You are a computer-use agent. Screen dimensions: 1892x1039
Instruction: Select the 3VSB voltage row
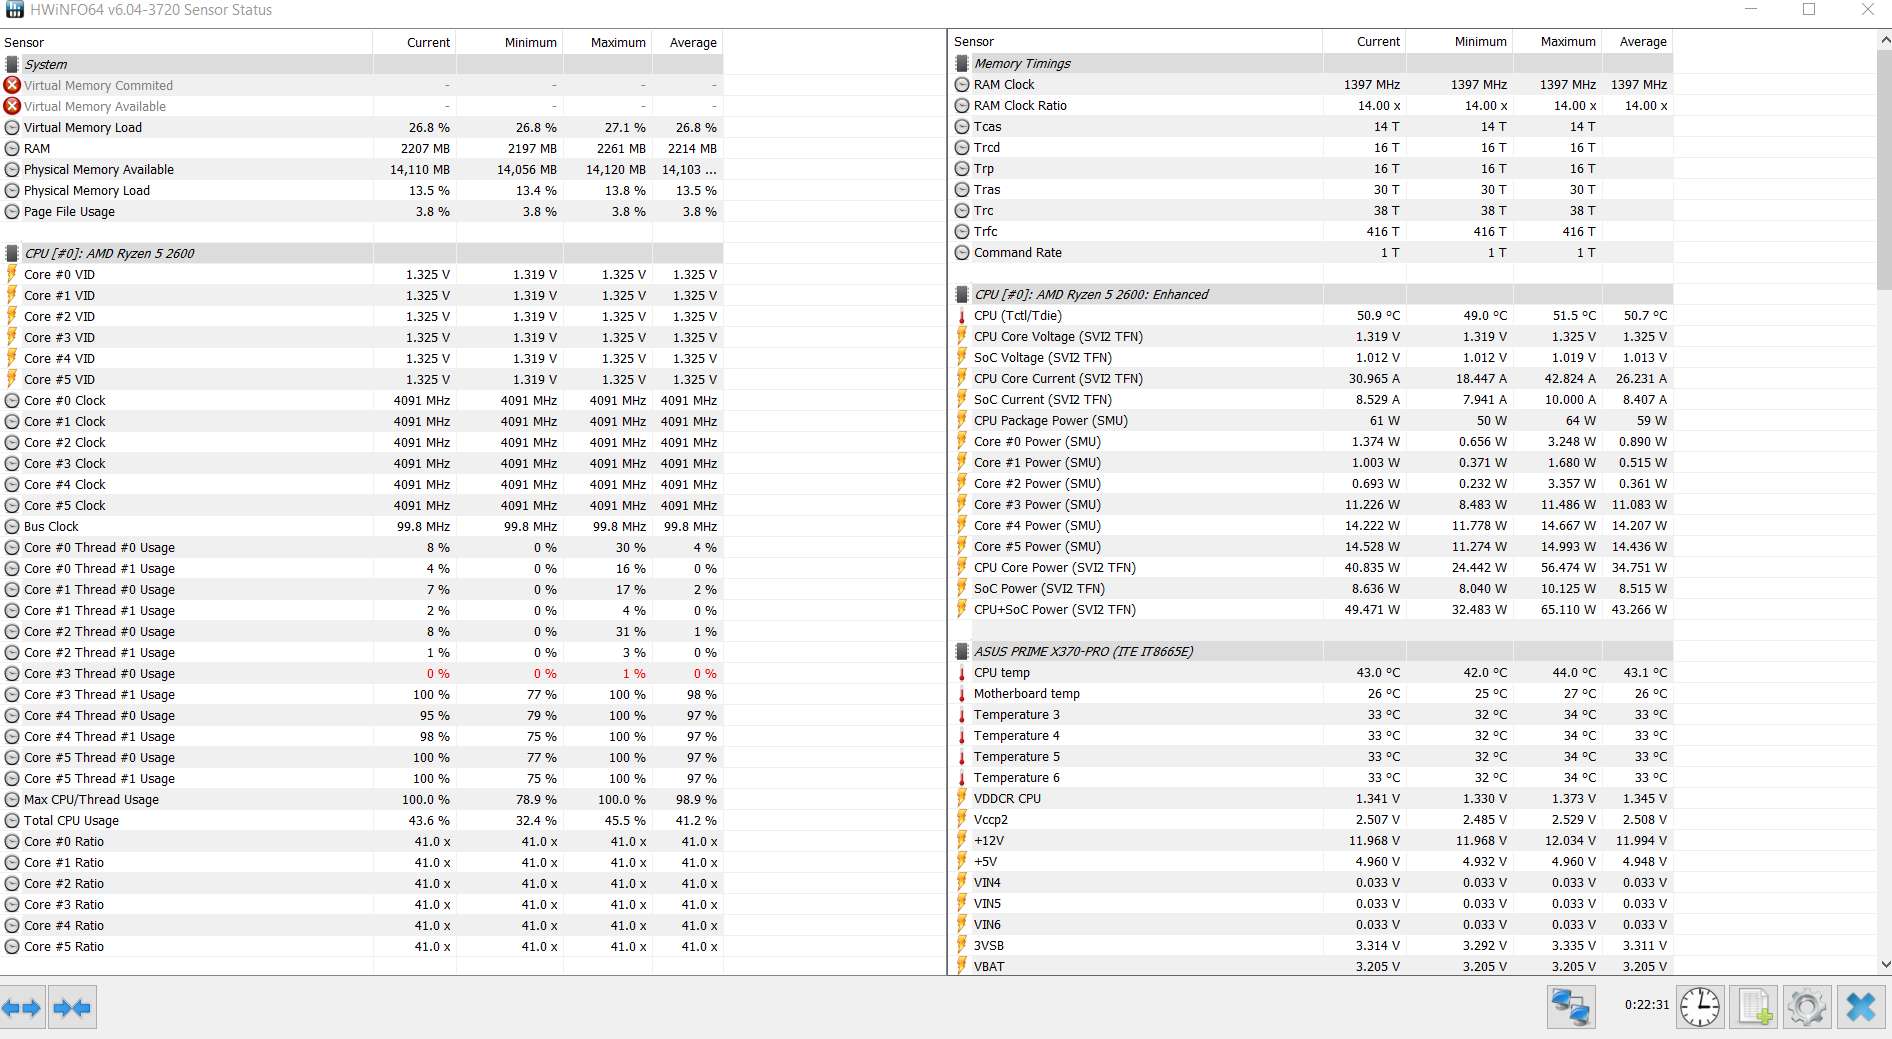click(1311, 945)
